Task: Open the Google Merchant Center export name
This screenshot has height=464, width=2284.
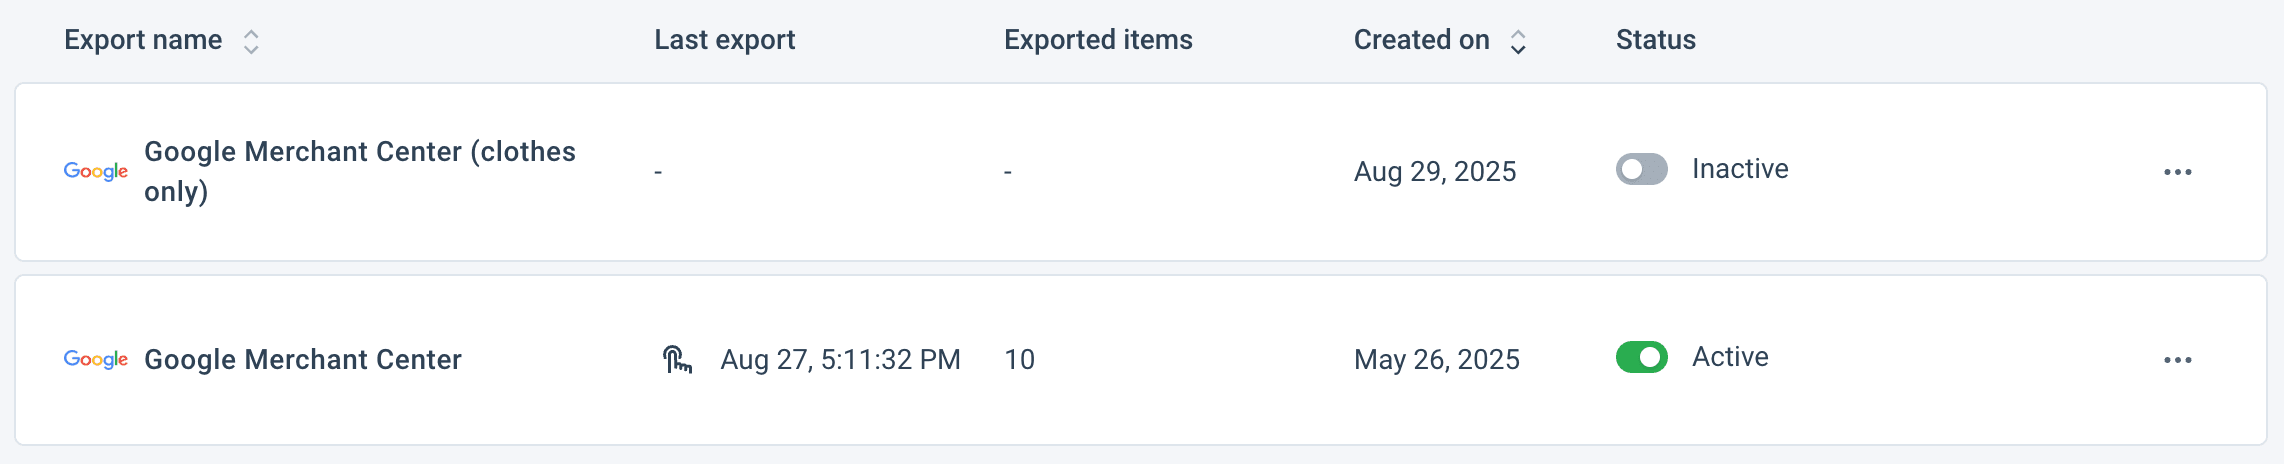Action: pos(302,359)
